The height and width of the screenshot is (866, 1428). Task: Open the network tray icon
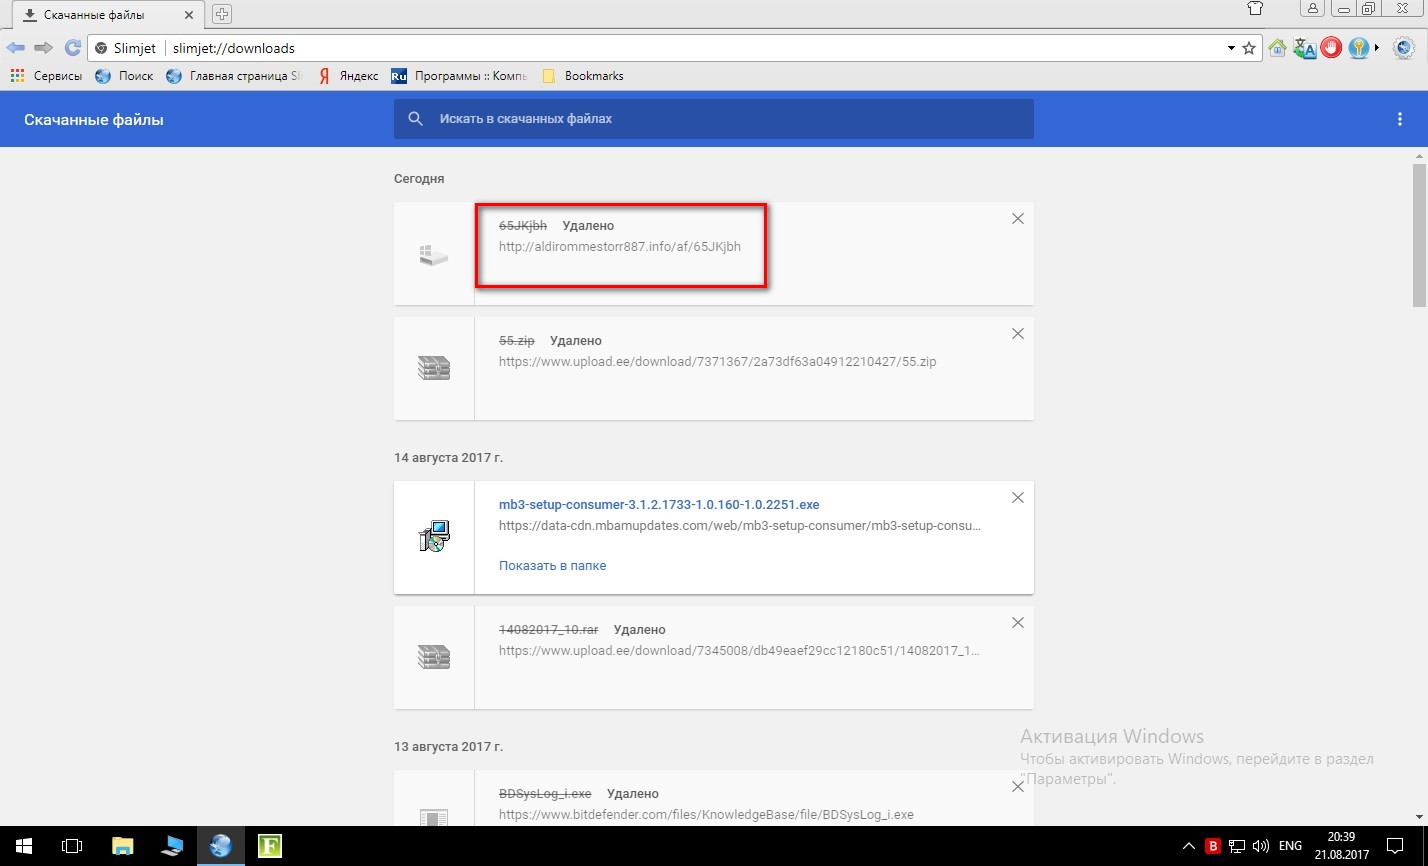(x=1237, y=846)
